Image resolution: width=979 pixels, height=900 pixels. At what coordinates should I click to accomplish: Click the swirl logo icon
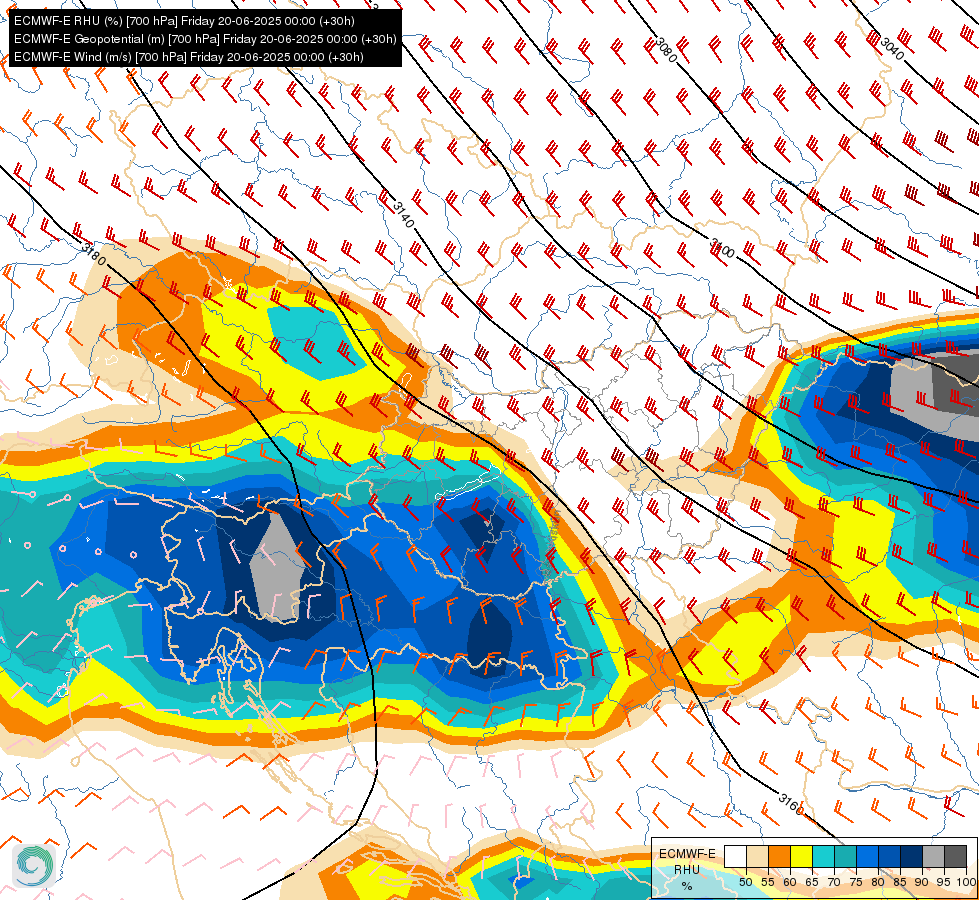(34, 866)
